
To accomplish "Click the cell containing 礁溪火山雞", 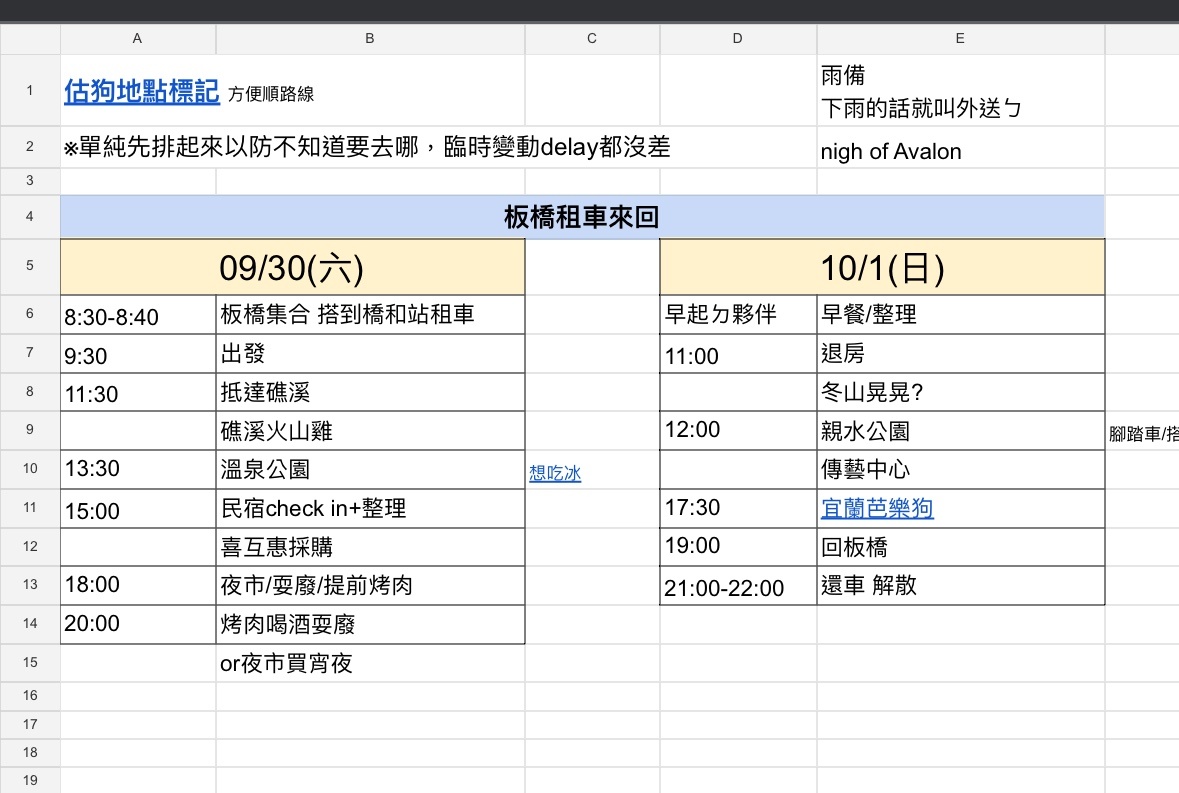I will coord(370,431).
